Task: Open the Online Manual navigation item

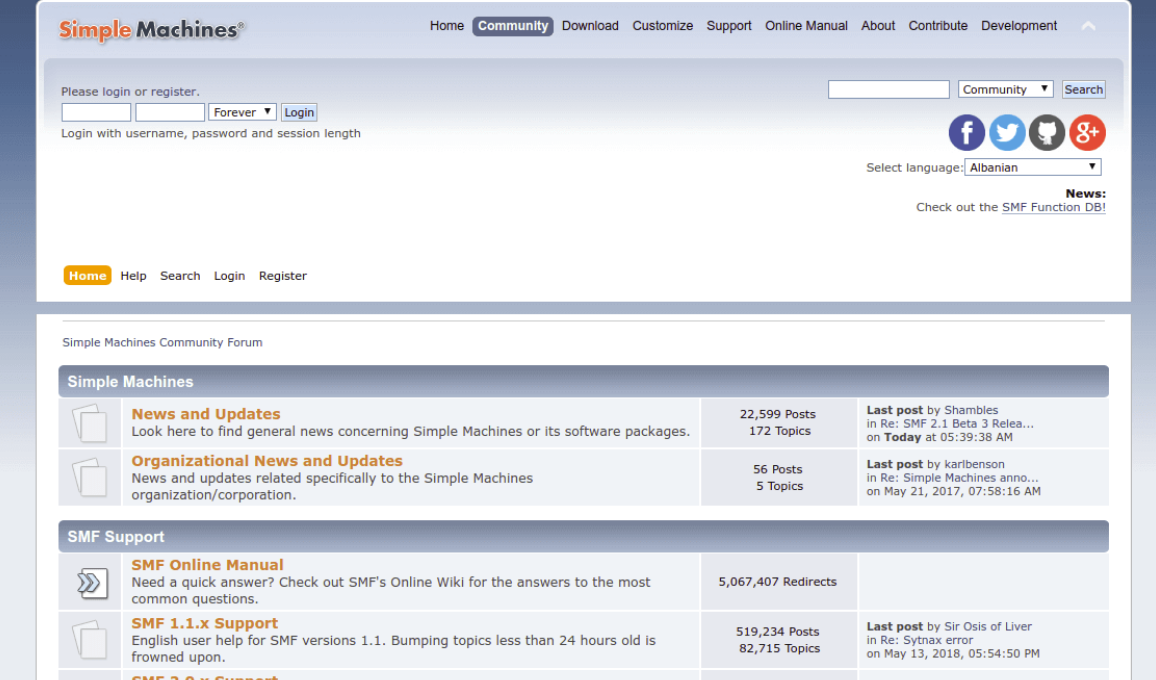Action: click(x=807, y=26)
